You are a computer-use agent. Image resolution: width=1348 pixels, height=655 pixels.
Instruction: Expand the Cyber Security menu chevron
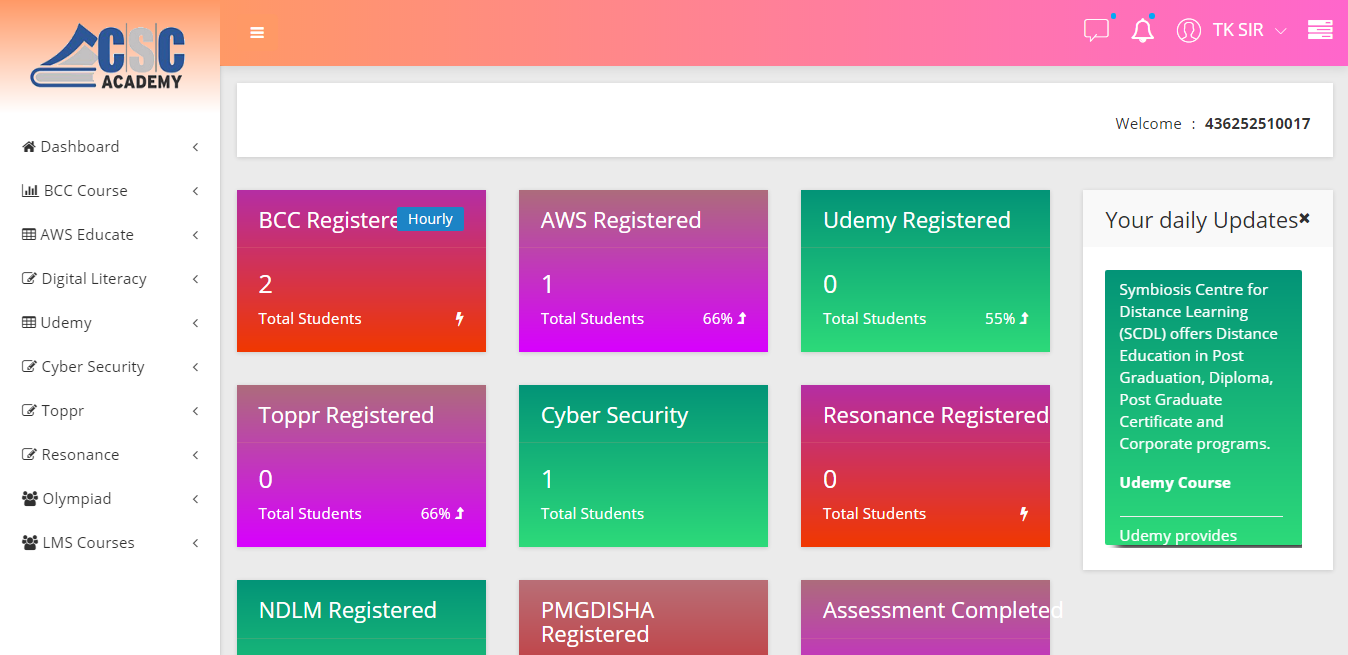pos(195,367)
